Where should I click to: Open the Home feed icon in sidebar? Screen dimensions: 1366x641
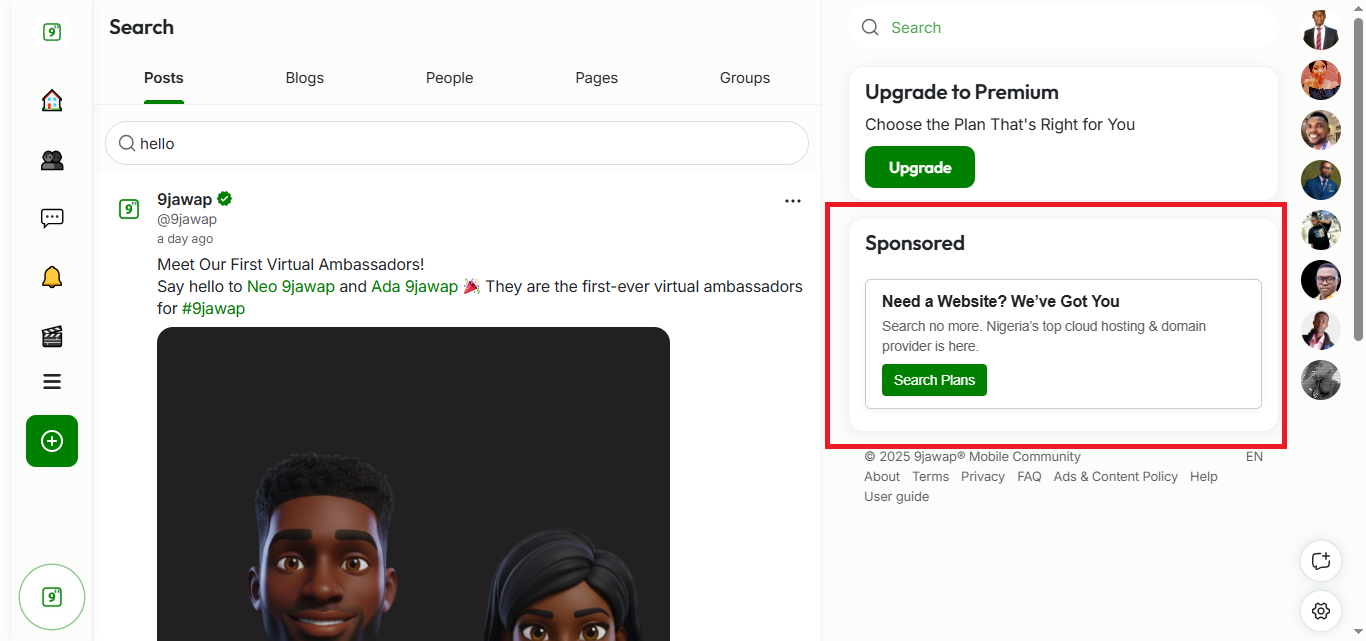pos(52,100)
